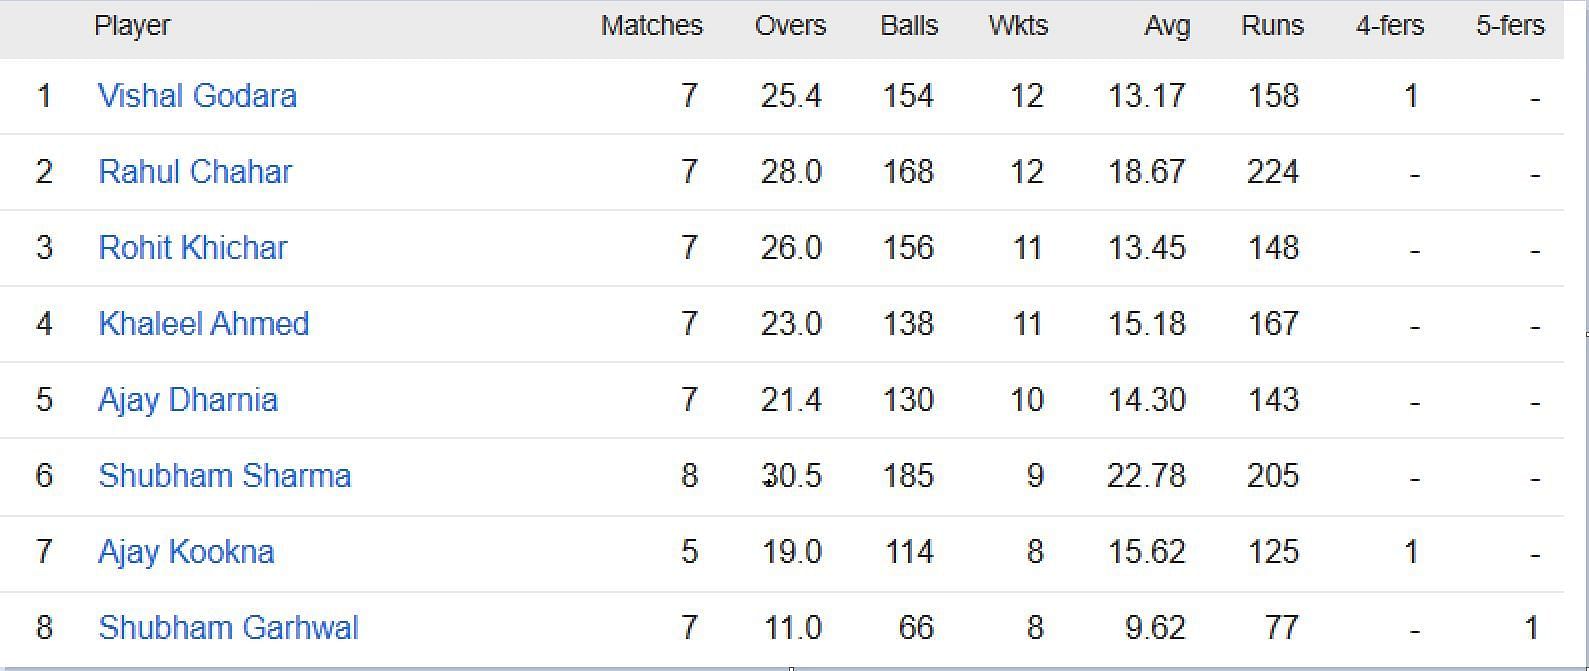This screenshot has height=671, width=1589.
Task: Open Vishal Godara's player profile link
Action: [197, 96]
